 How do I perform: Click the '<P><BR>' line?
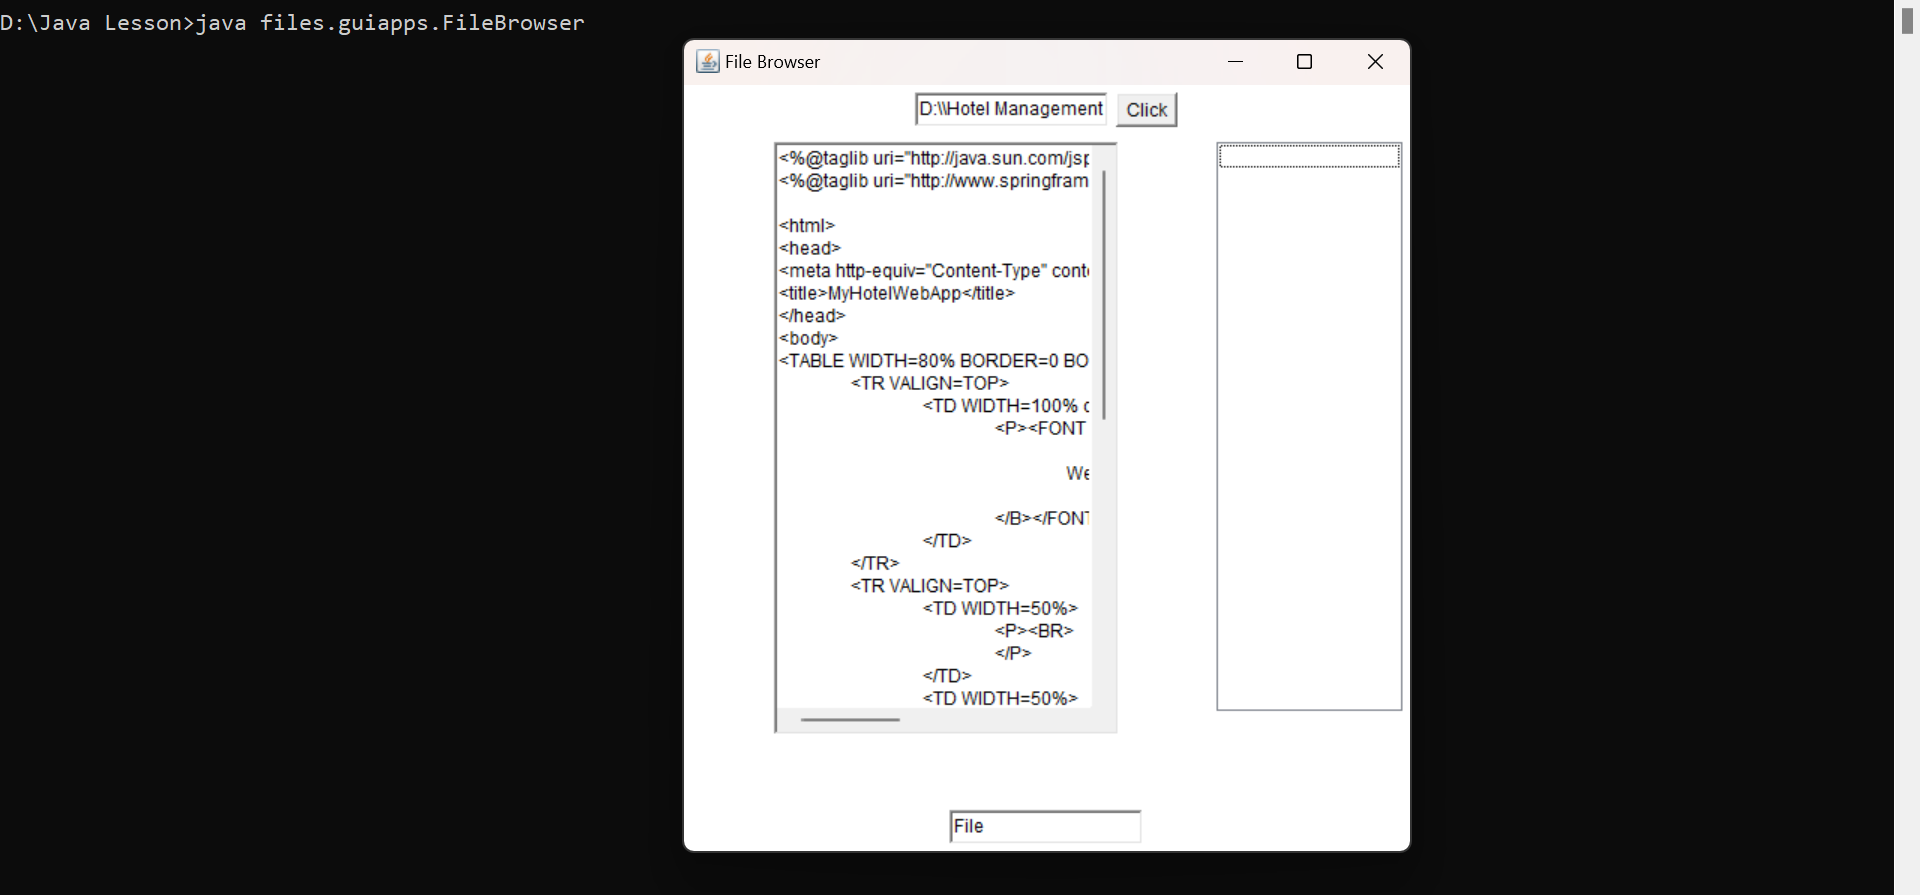pyautogui.click(x=1034, y=631)
